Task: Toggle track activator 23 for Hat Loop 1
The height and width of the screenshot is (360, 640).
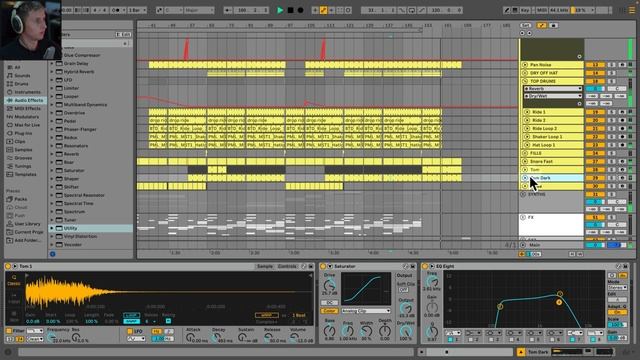Action: click(595, 145)
